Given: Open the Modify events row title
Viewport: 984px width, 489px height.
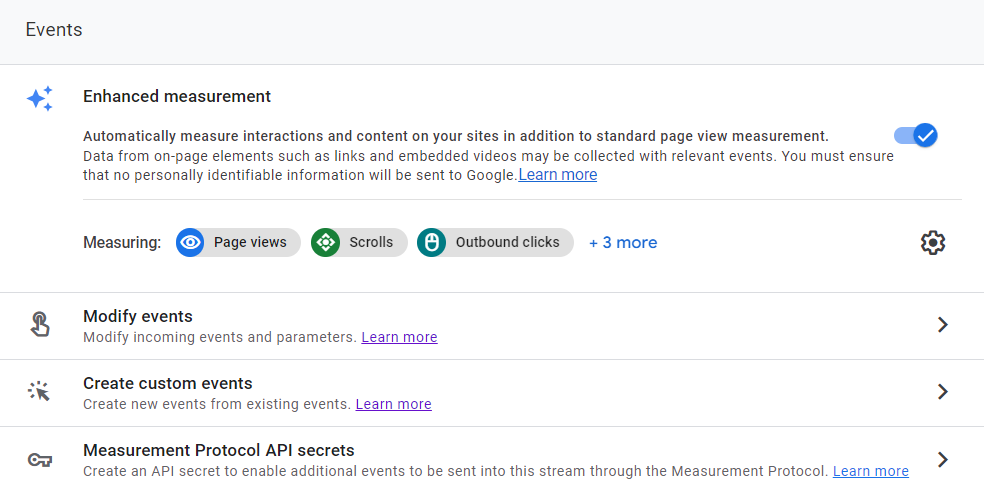Looking at the screenshot, I should click(x=138, y=316).
